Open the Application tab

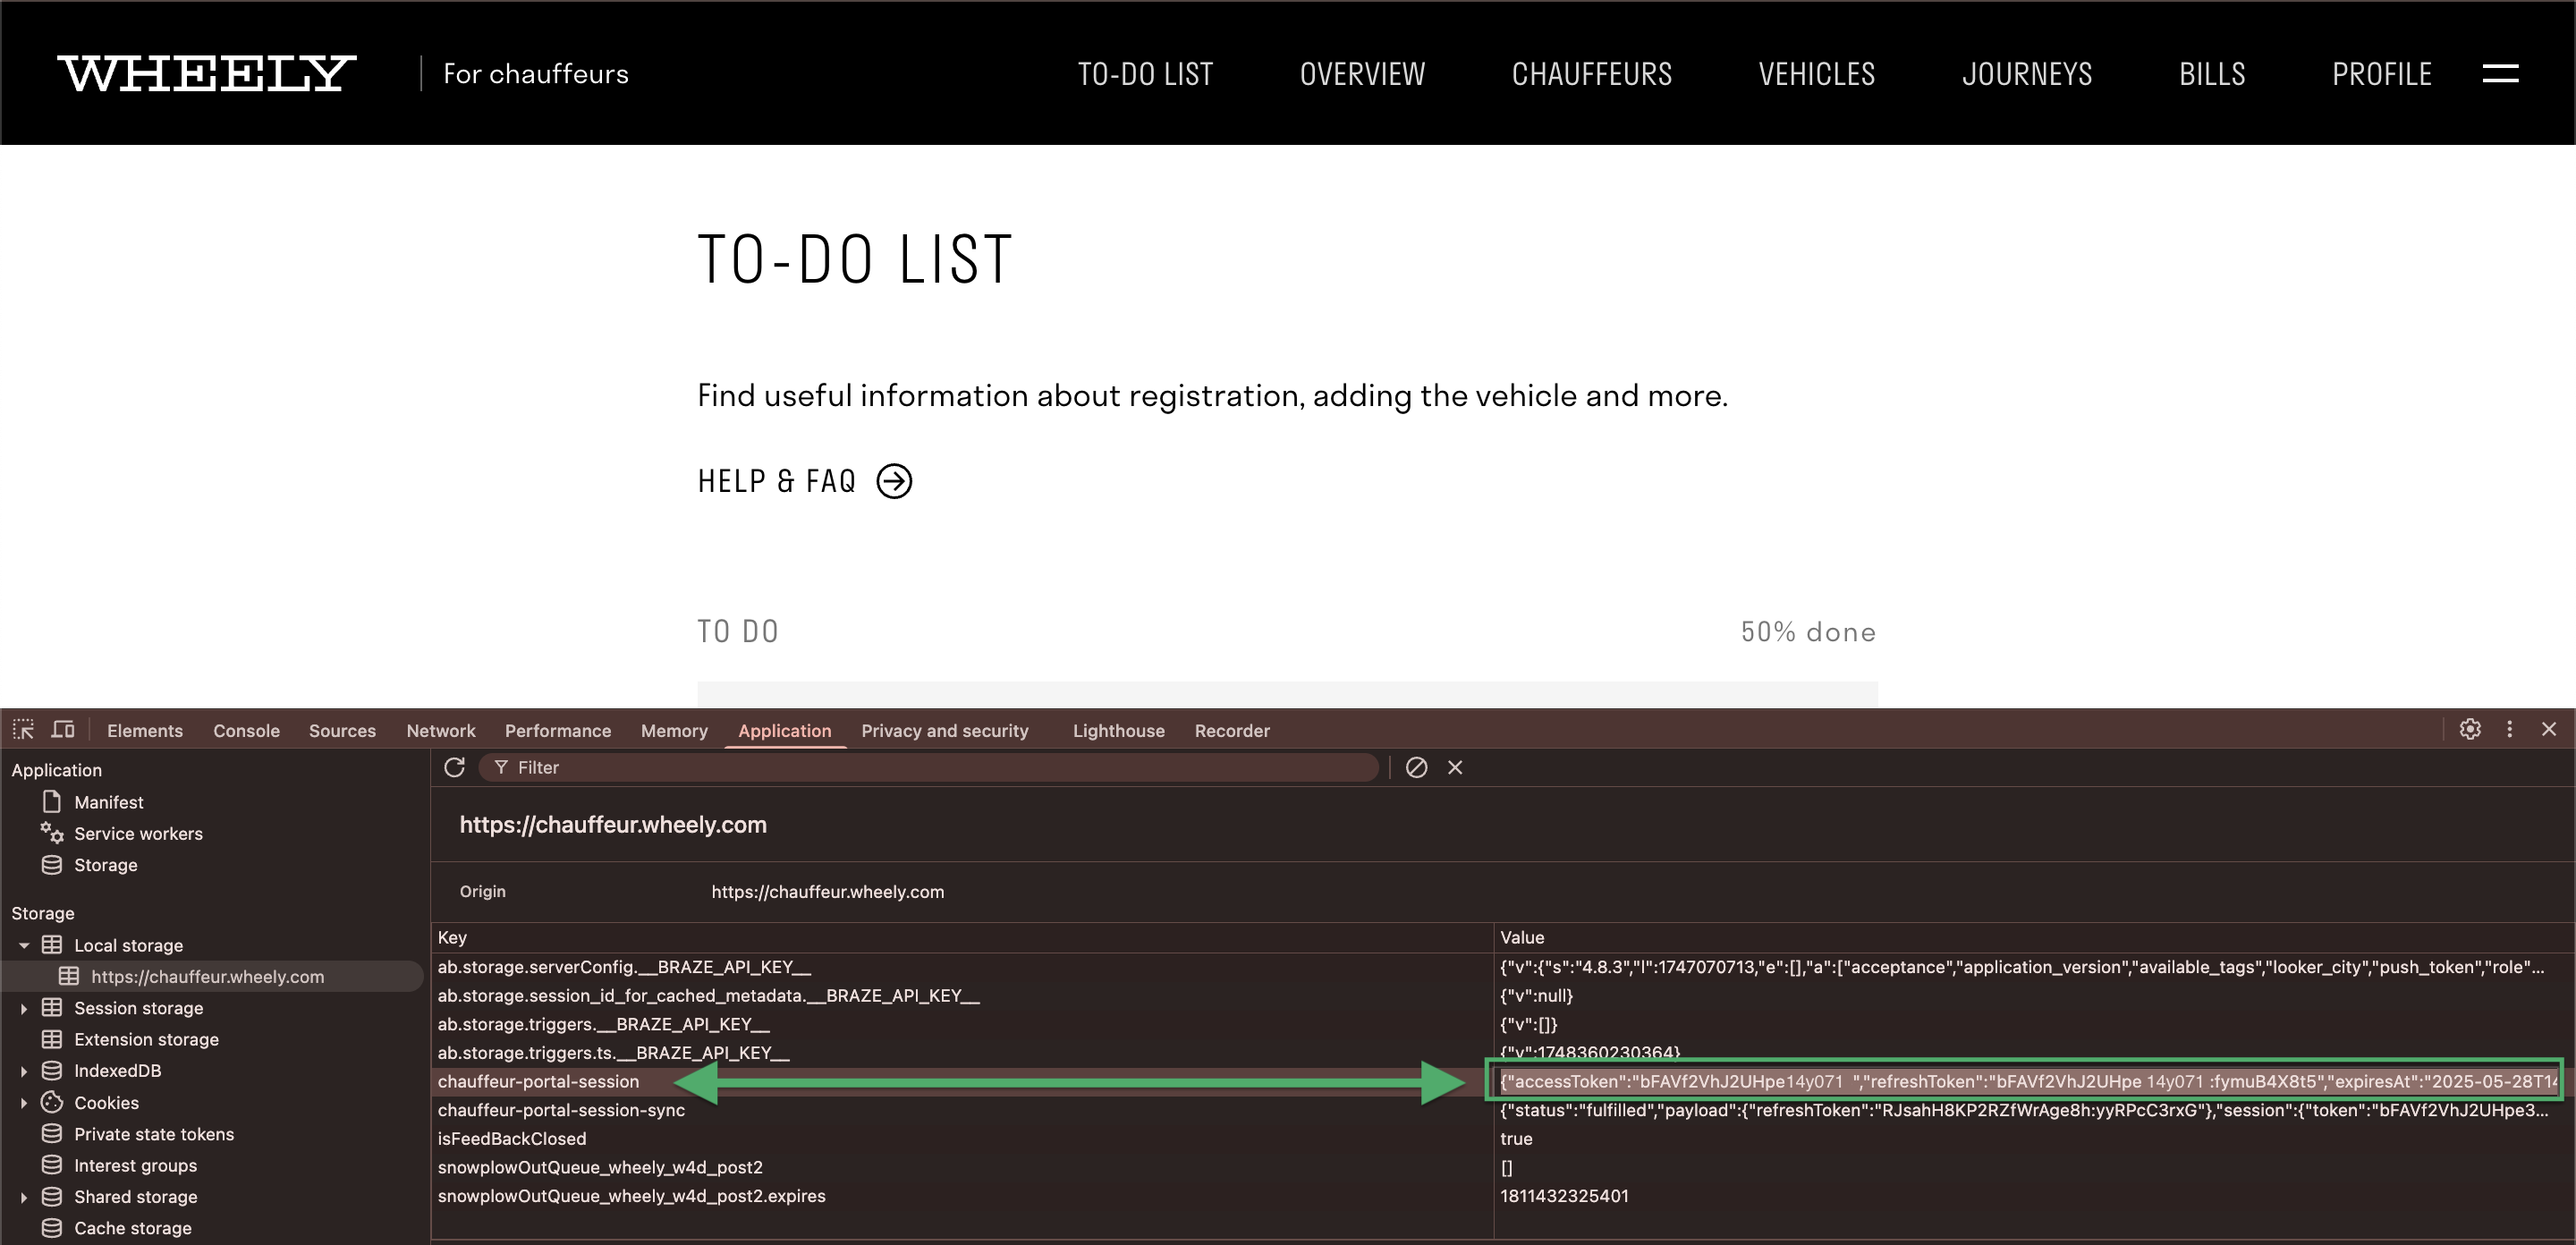coord(784,731)
